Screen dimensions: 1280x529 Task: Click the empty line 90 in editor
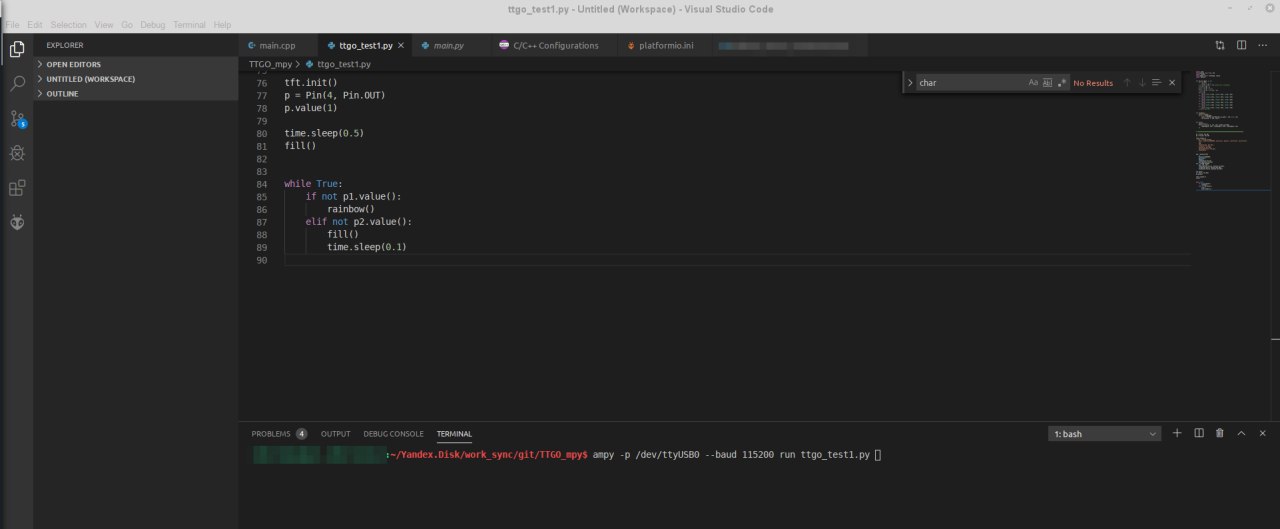[x=736, y=260]
